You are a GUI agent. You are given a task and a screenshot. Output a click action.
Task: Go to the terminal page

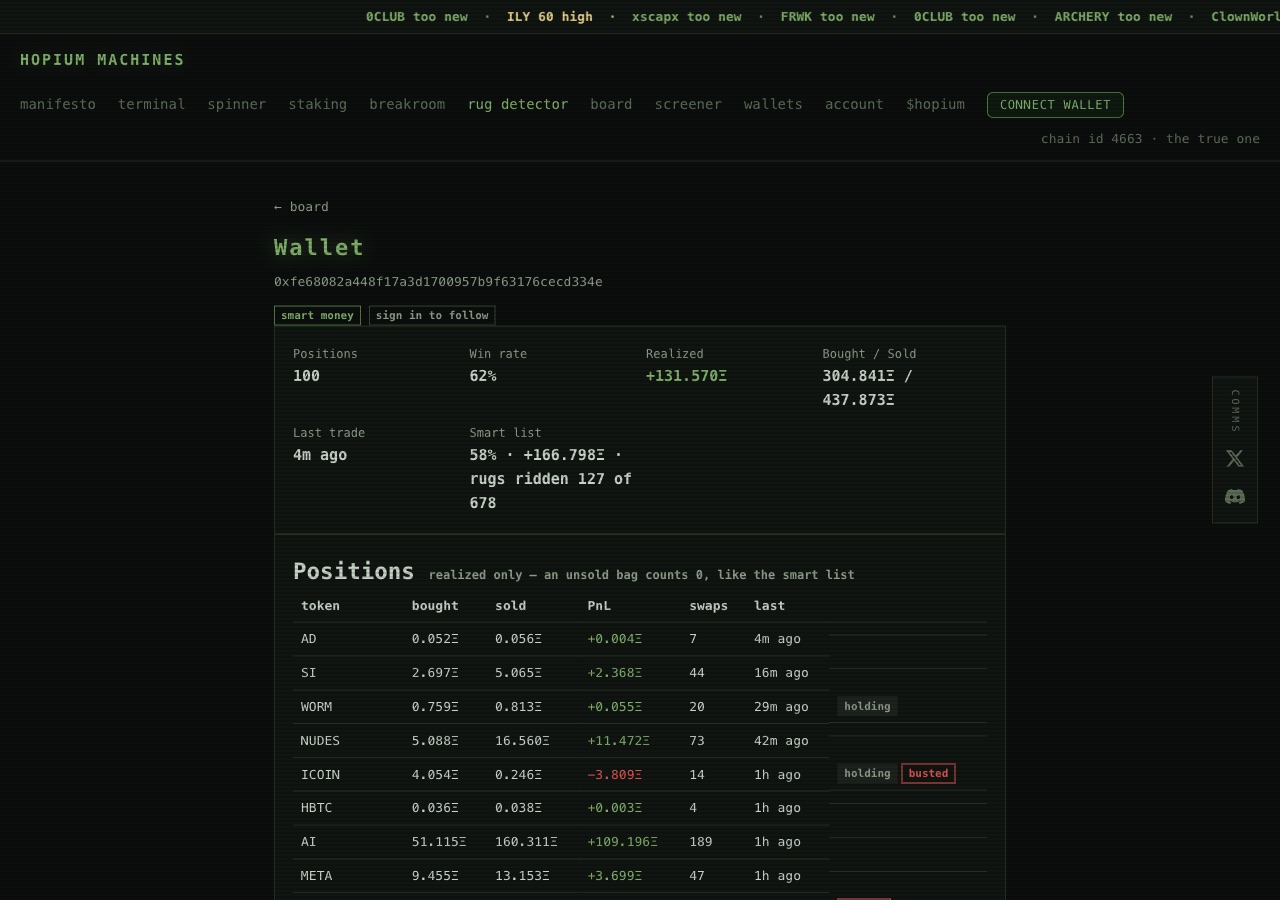[x=152, y=104]
